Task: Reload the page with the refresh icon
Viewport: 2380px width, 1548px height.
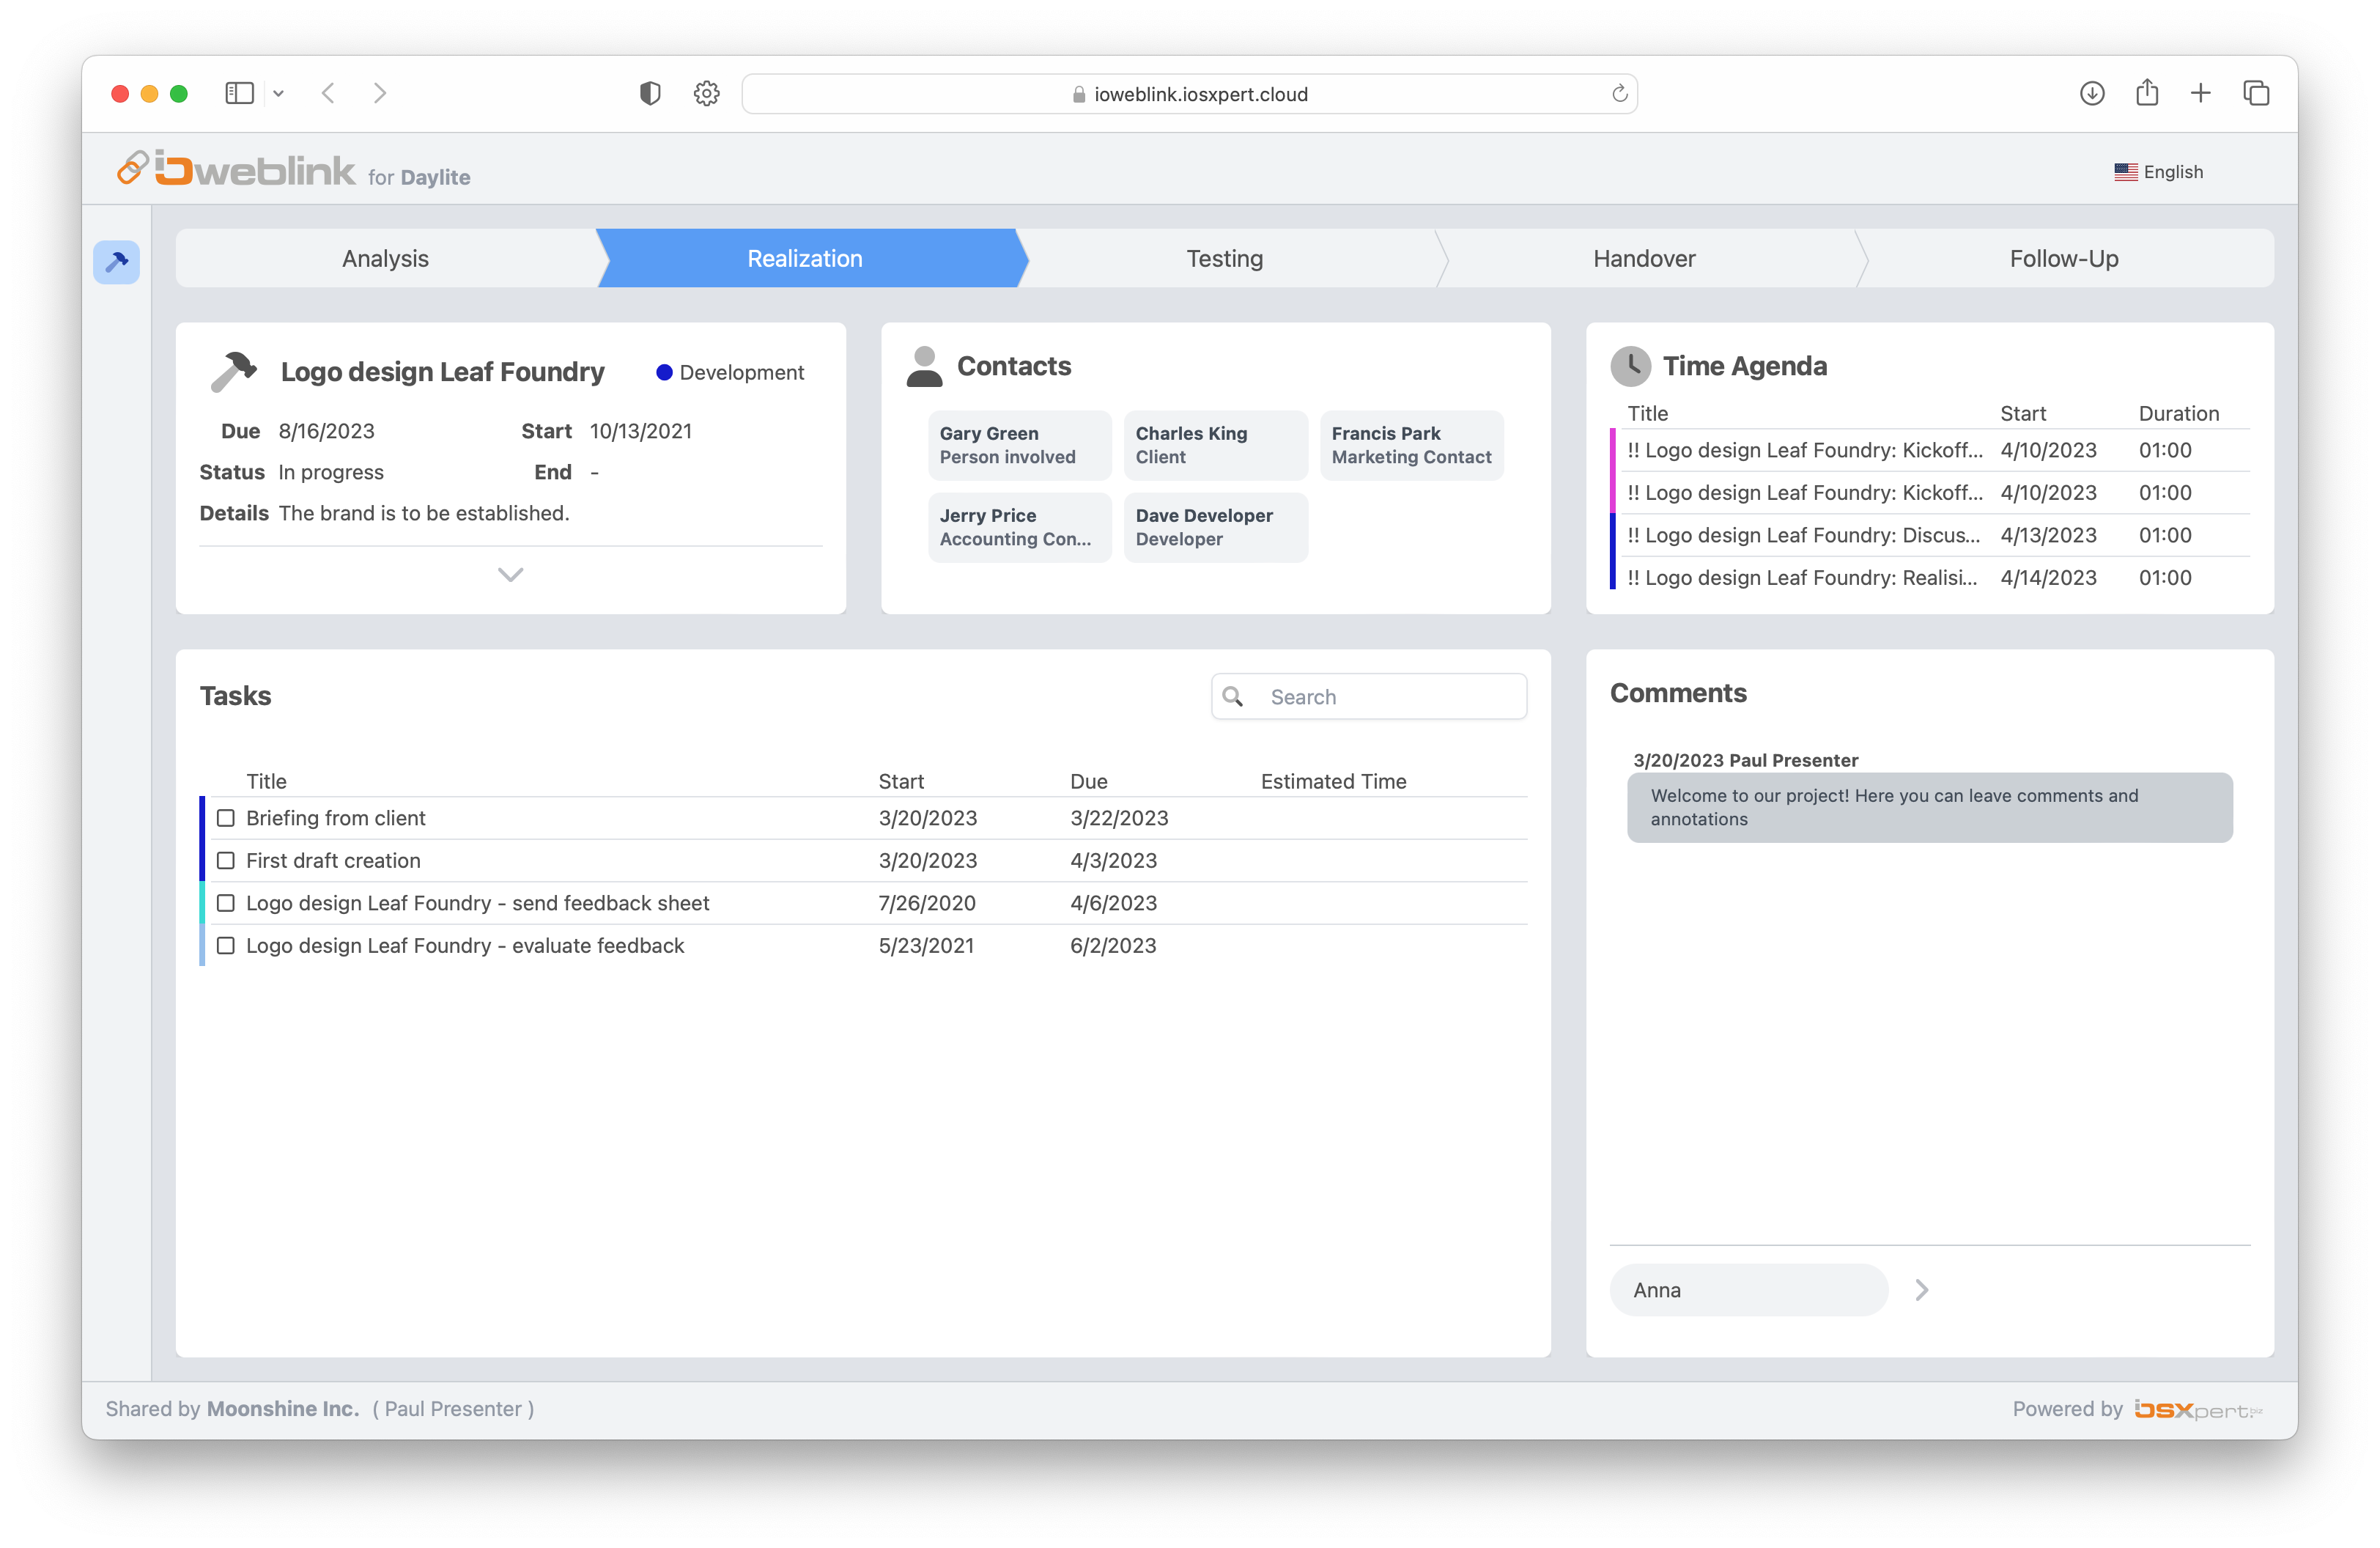Action: [1620, 93]
